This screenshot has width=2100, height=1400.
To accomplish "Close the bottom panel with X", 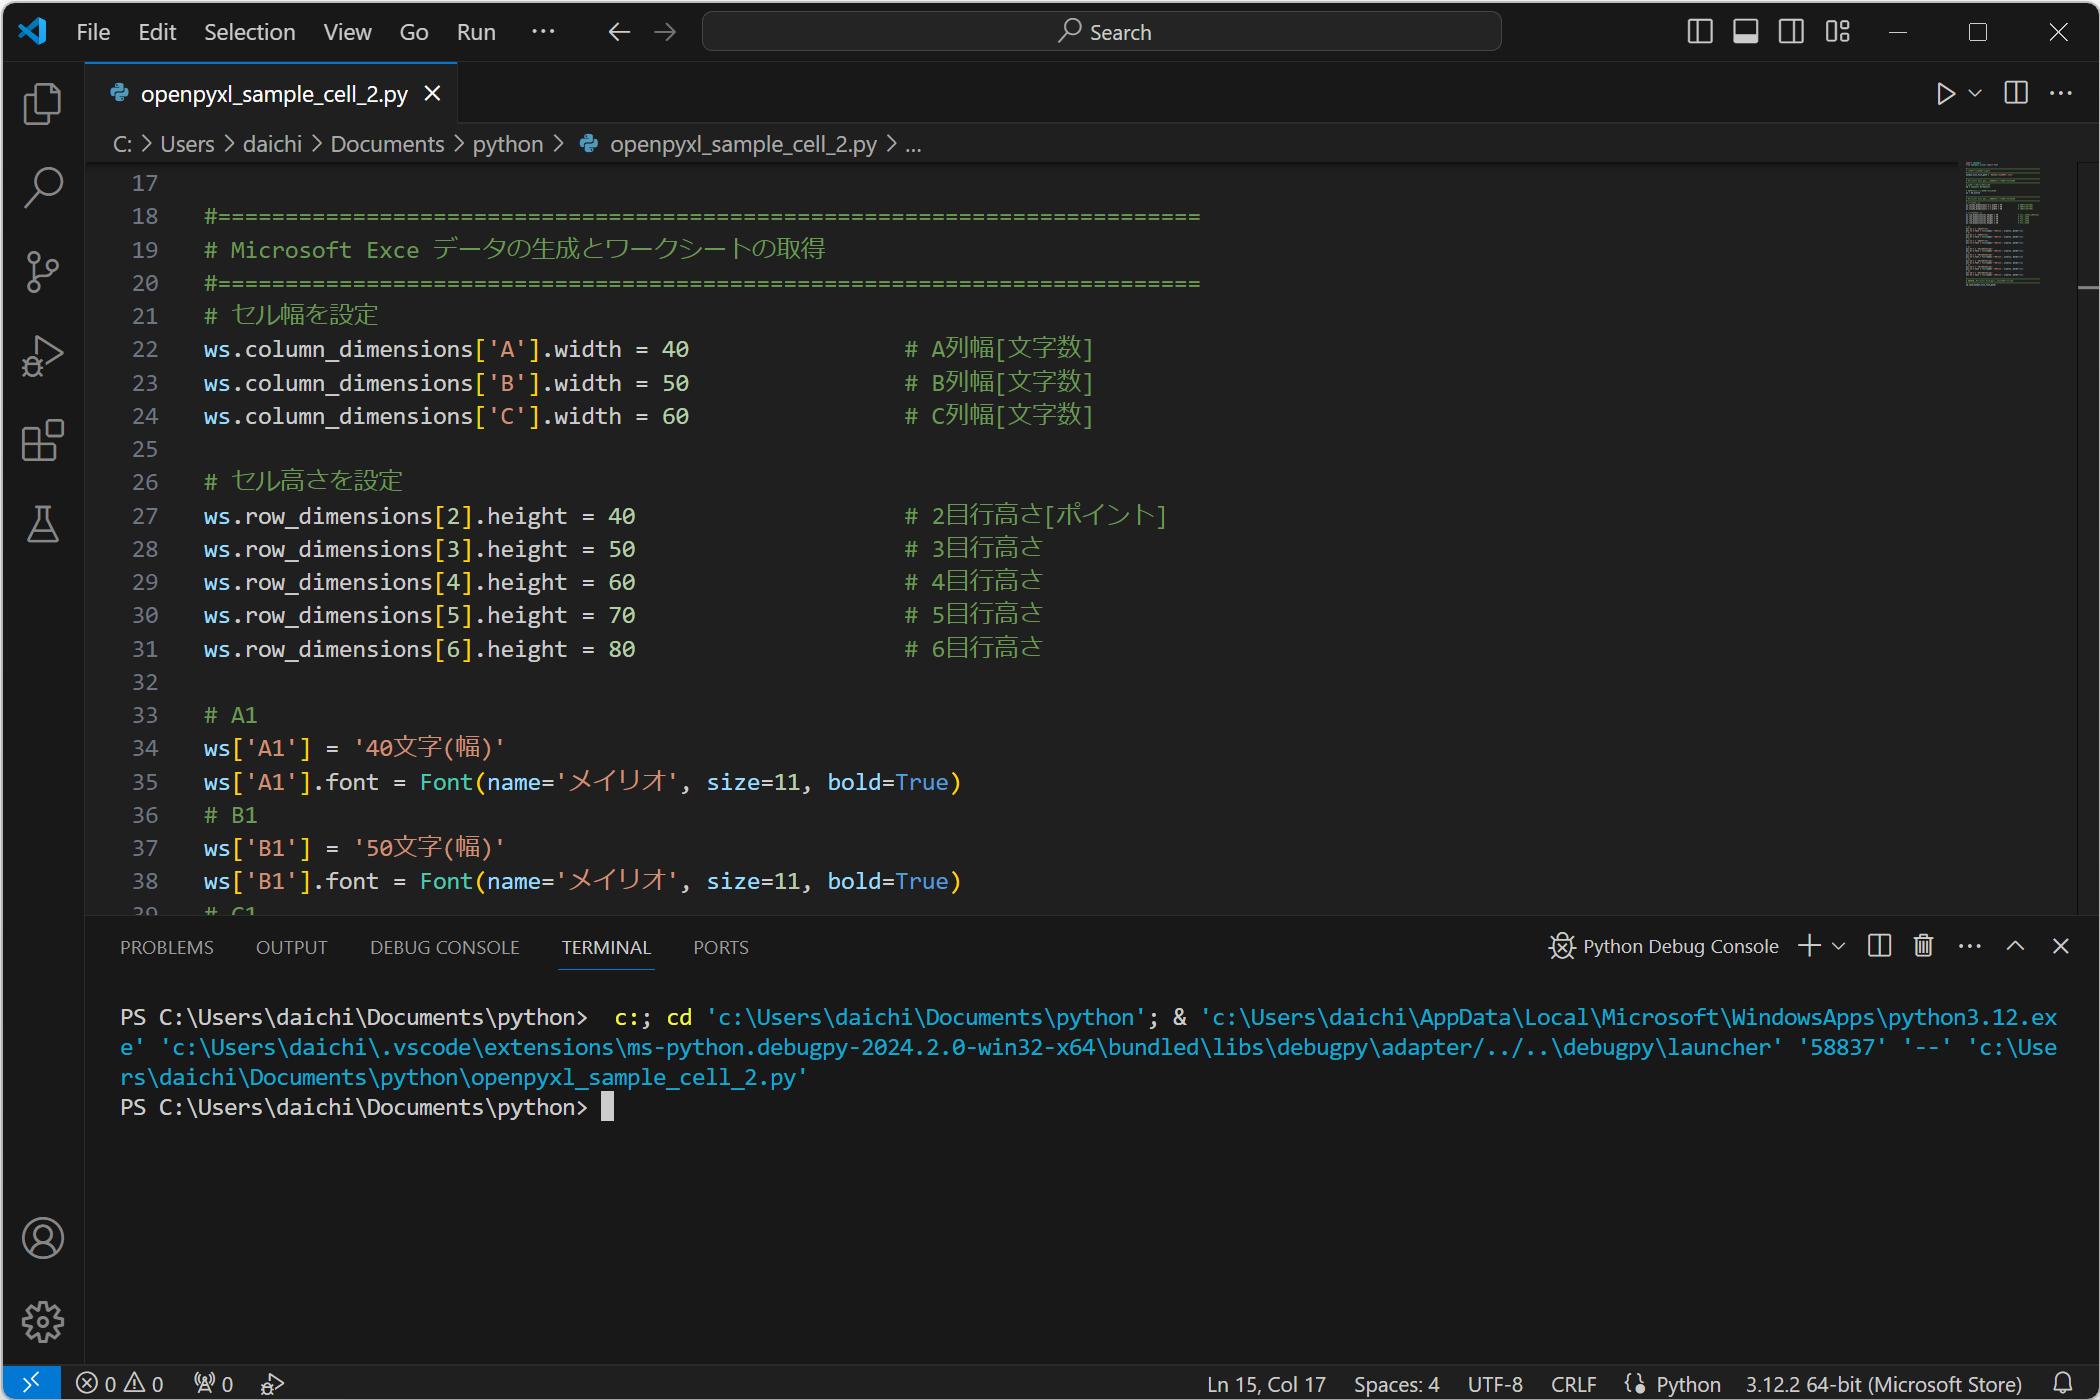I will tap(2061, 946).
